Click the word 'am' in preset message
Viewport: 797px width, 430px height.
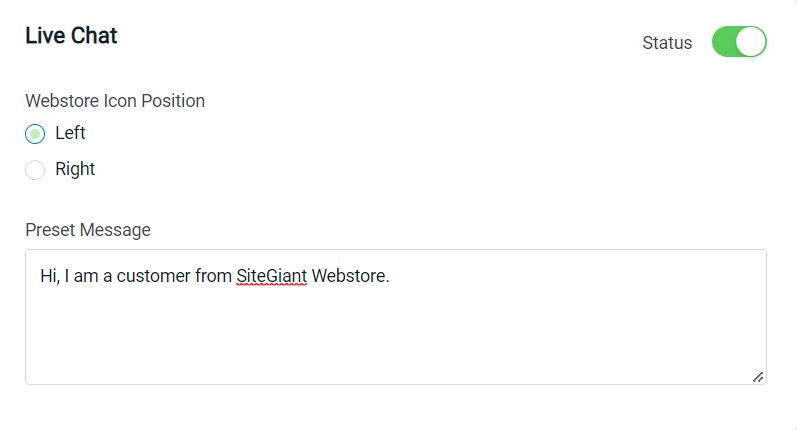coord(85,276)
